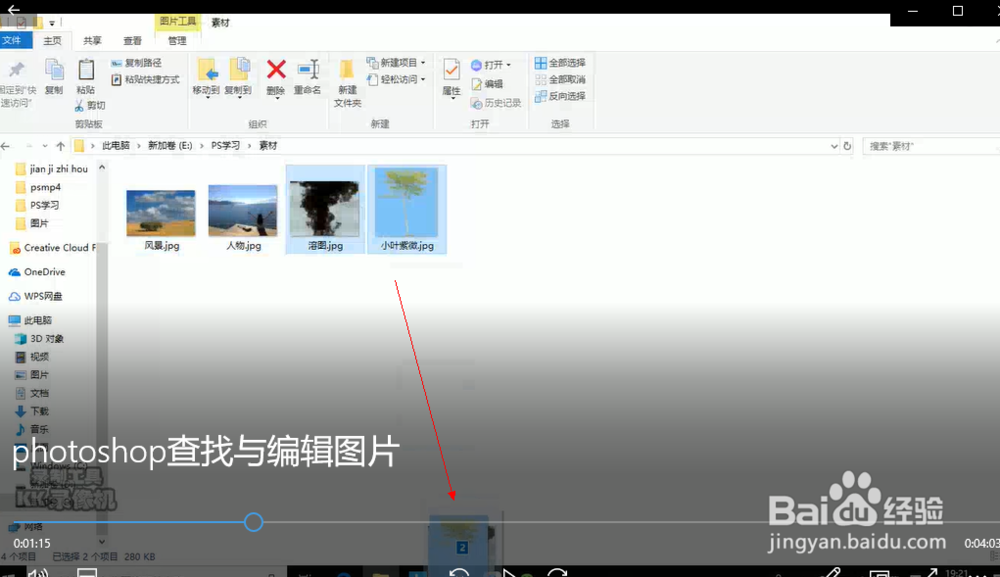Viewport: 1000px width, 577px height.
Task: Switch to the Home (主页) ribbon tab
Action: pos(52,41)
